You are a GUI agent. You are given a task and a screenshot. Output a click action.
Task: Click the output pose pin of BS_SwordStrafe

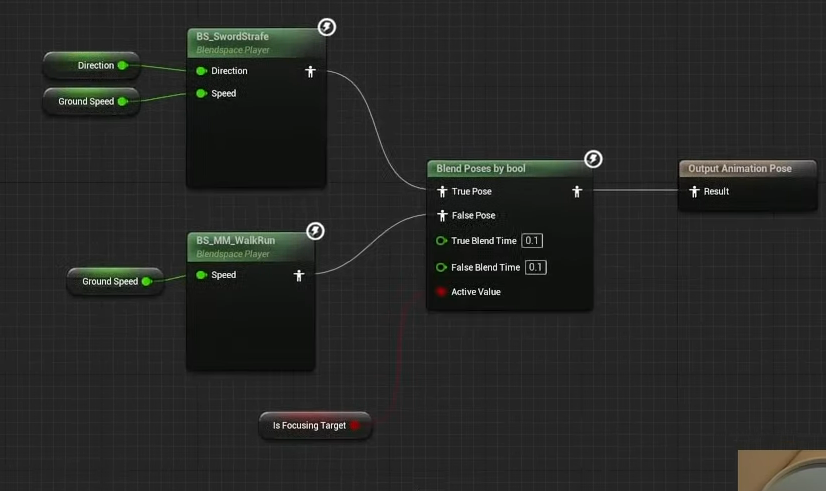(x=310, y=71)
